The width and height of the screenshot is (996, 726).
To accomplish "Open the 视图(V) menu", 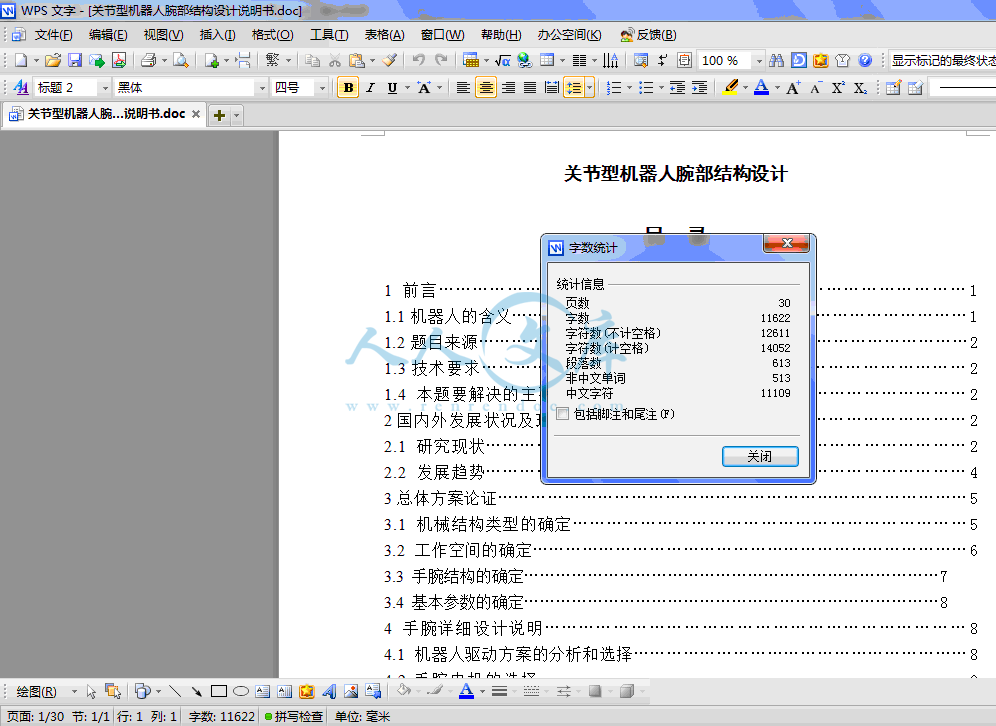I will pos(163,35).
